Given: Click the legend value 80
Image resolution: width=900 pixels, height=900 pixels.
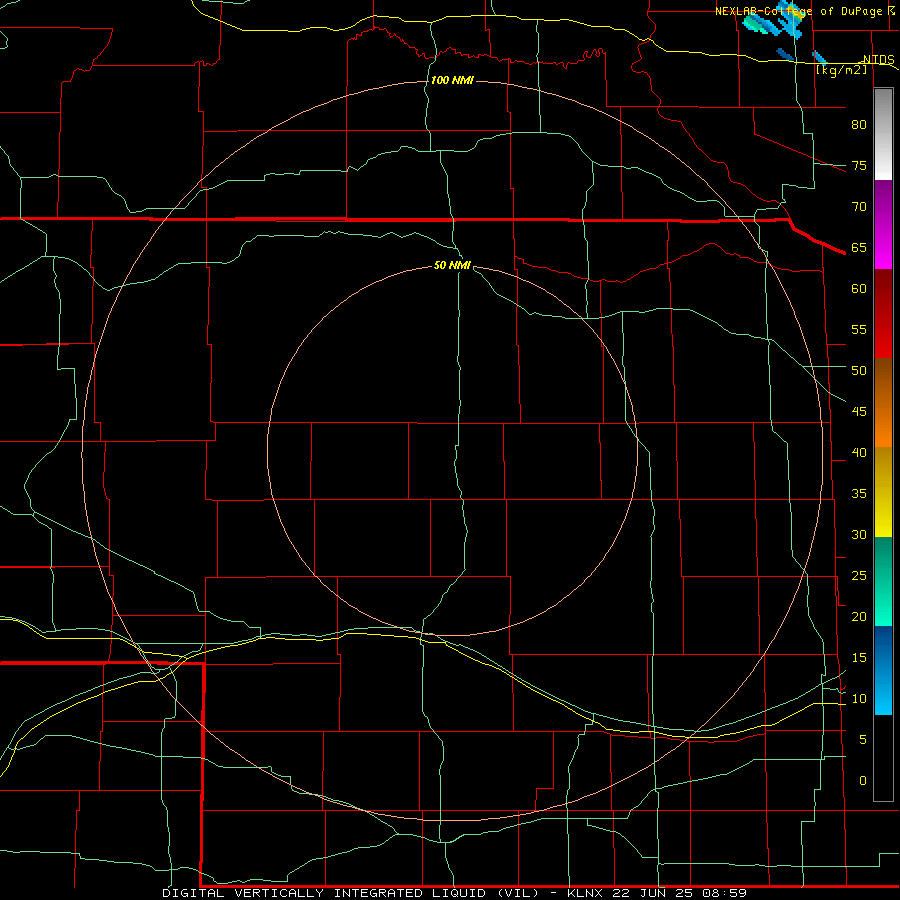Looking at the screenshot, I should coord(859,125).
